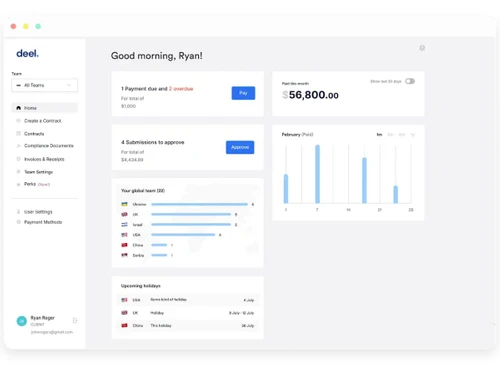Screen dimensions: 500x375
Task: Click the Approve button
Action: pyautogui.click(x=240, y=147)
